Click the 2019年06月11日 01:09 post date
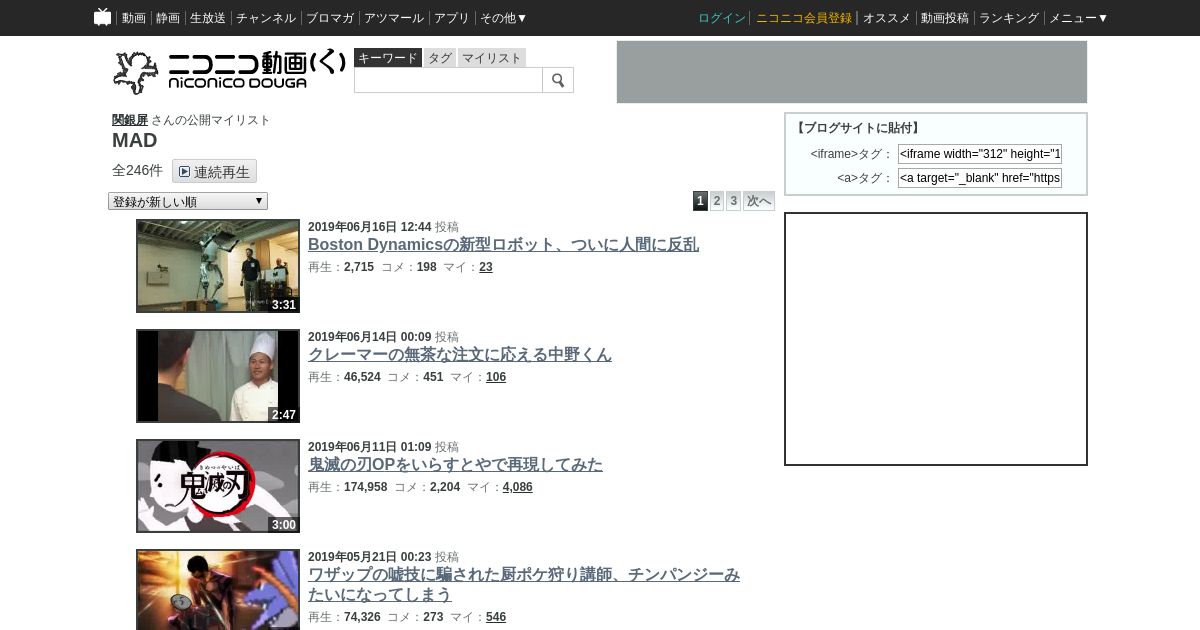This screenshot has width=1200, height=630. click(370, 447)
